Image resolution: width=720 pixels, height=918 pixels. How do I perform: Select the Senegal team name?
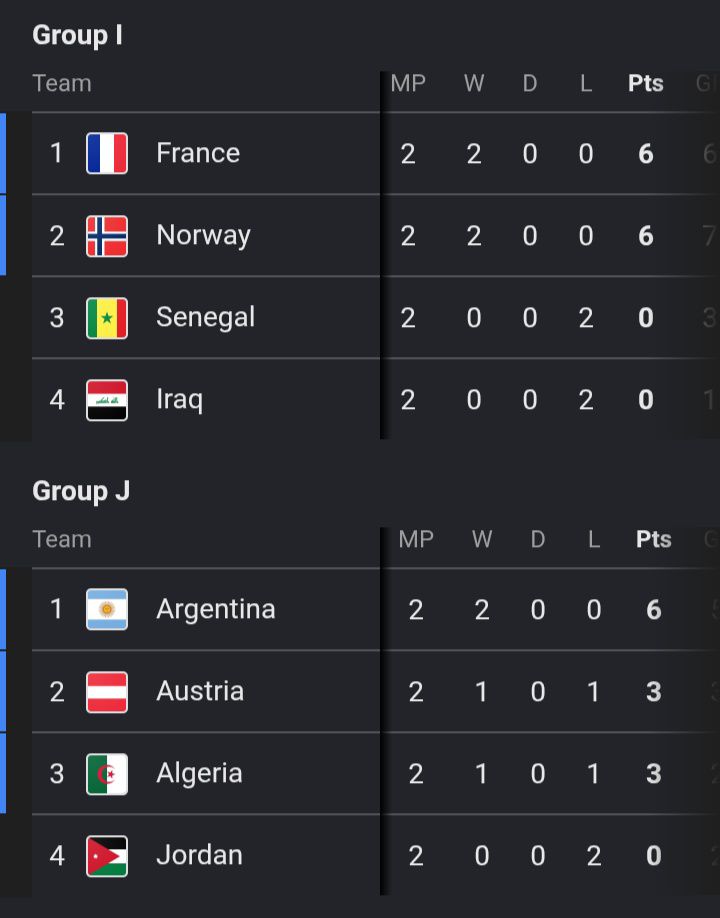[x=205, y=317]
